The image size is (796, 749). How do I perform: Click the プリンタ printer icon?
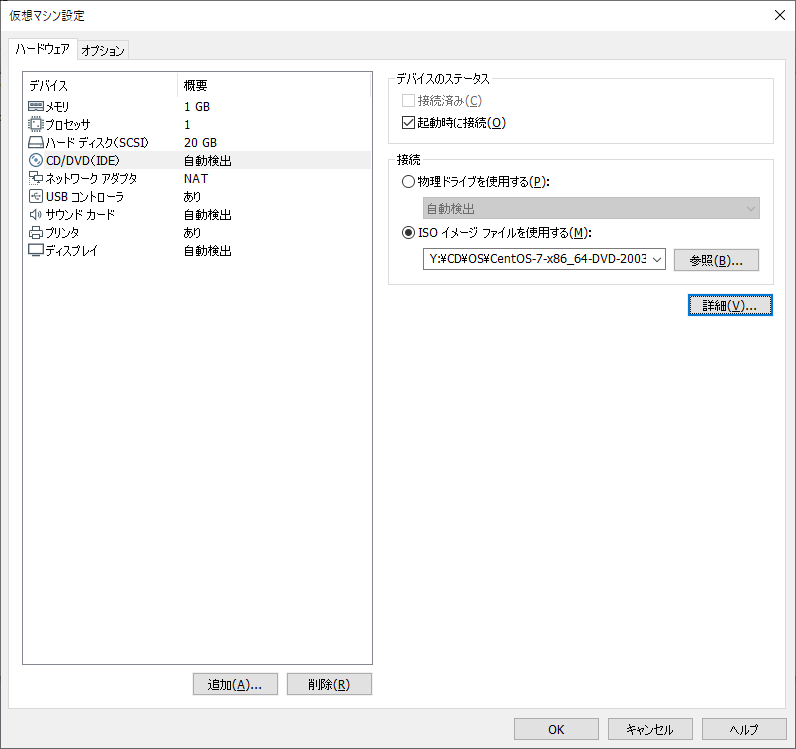[36, 232]
